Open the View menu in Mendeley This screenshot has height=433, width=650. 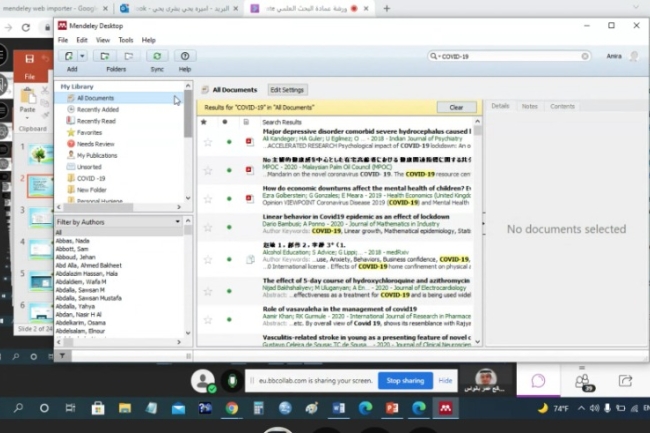103,40
